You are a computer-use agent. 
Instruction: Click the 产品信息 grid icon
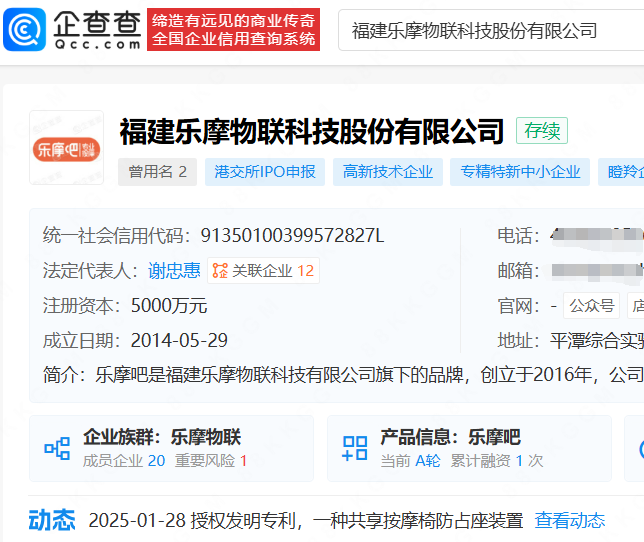coord(355,448)
